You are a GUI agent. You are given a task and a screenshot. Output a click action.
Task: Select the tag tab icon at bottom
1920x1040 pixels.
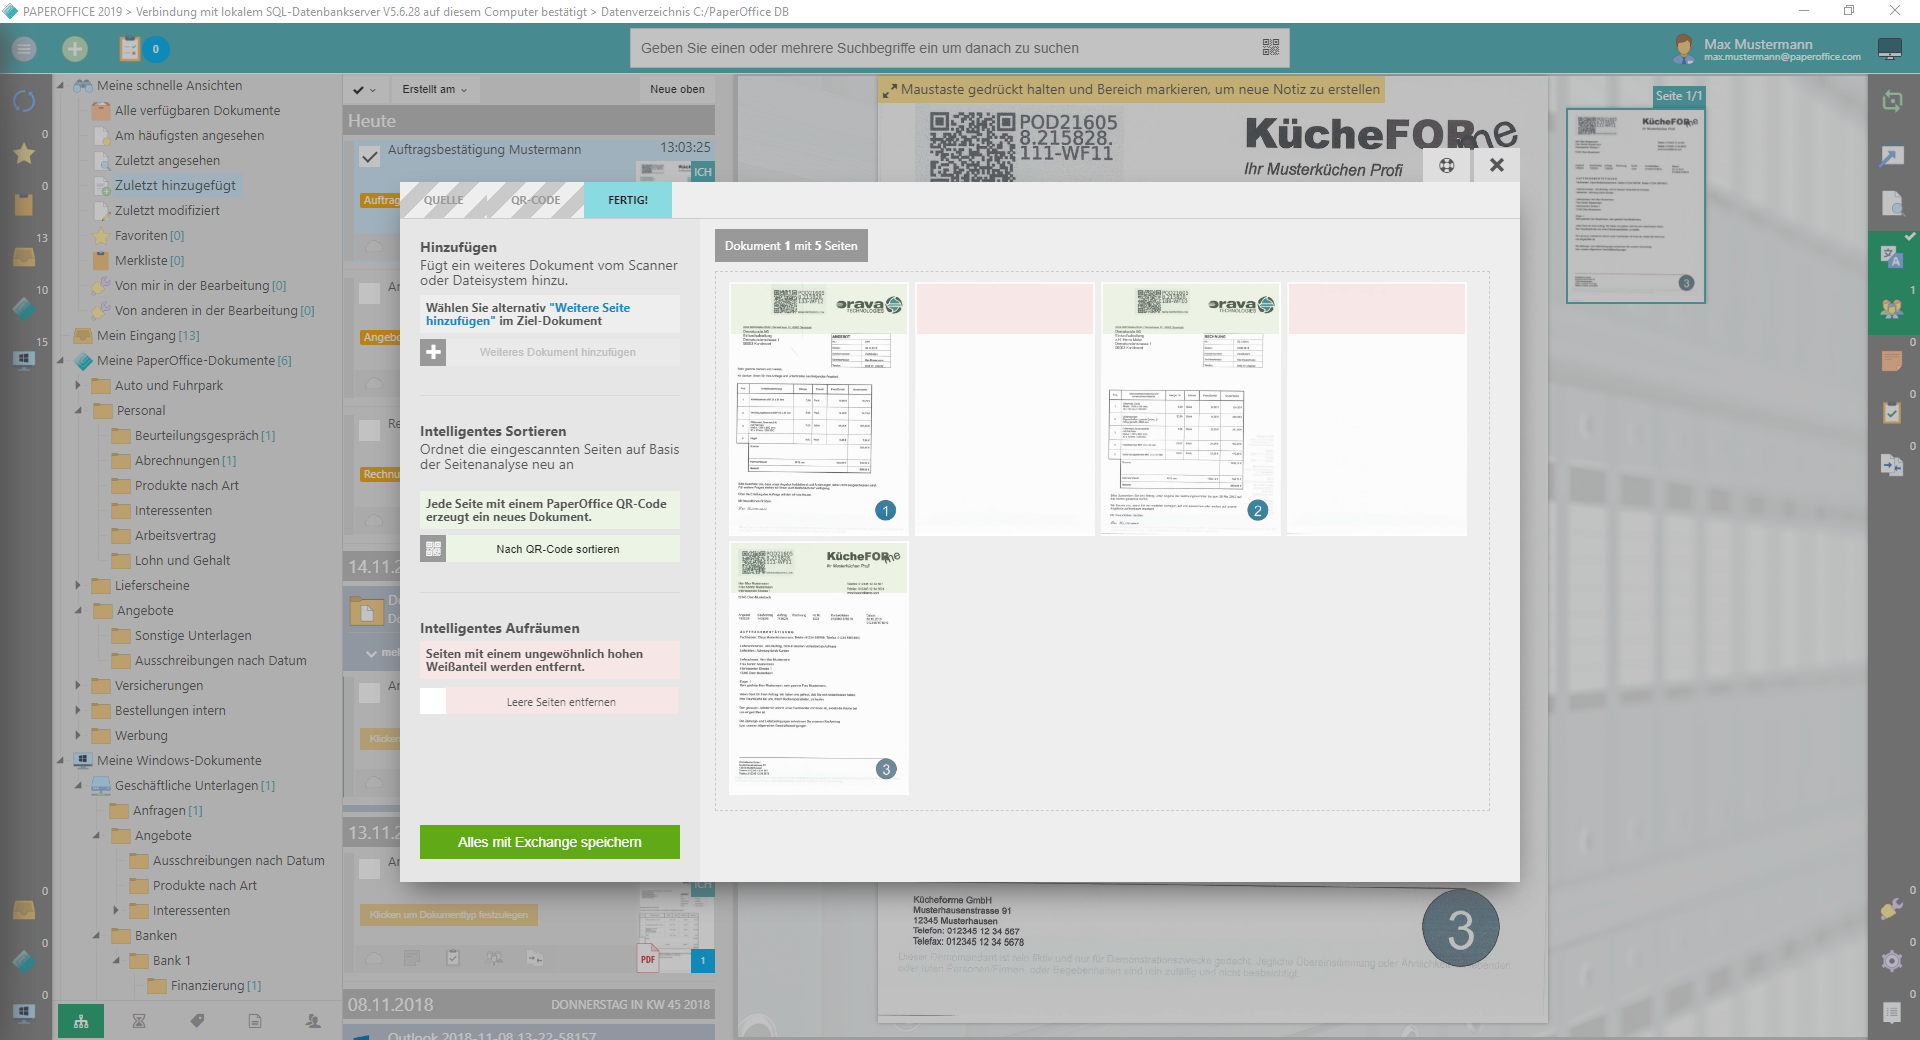(197, 1021)
